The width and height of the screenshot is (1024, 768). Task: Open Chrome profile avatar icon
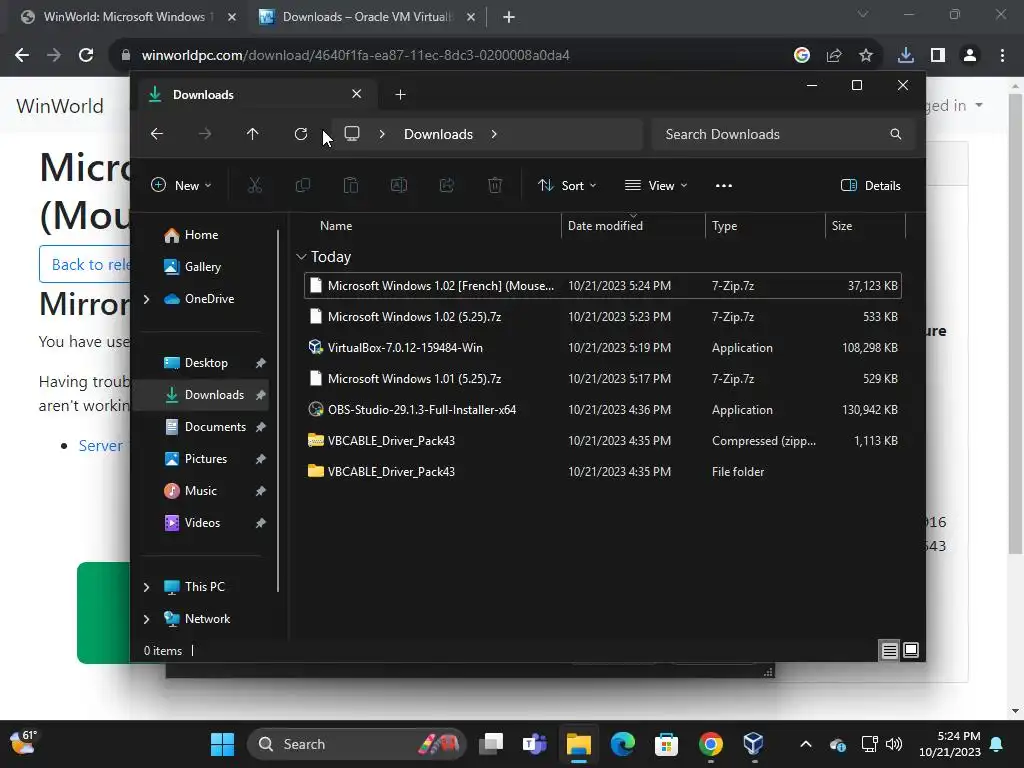click(970, 56)
